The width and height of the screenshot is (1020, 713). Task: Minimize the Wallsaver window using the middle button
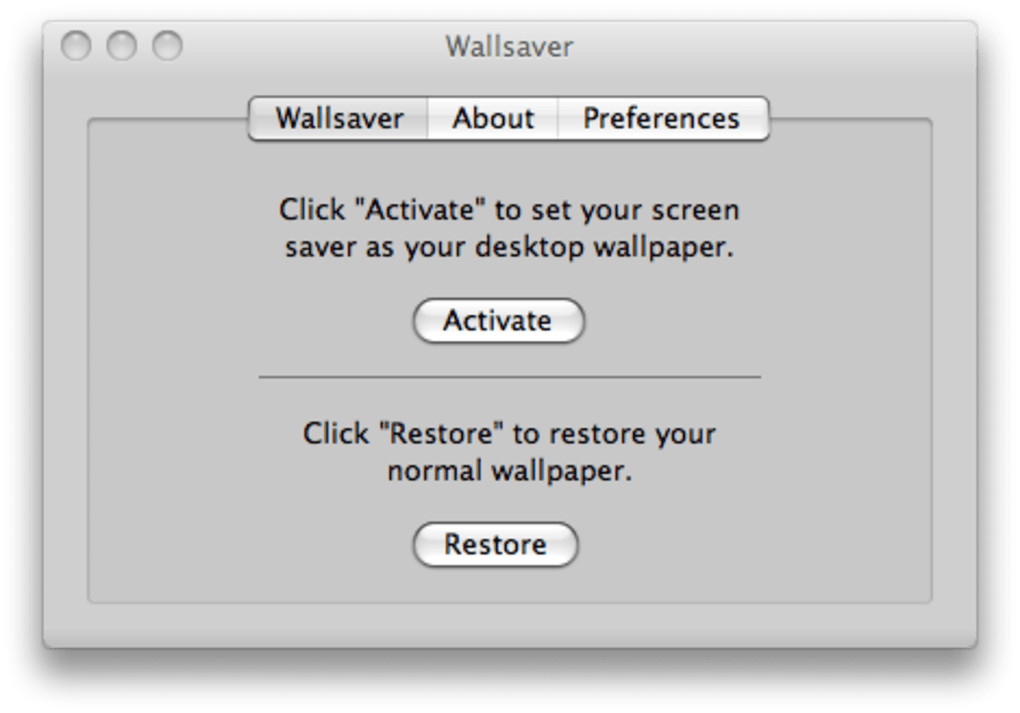click(x=121, y=46)
